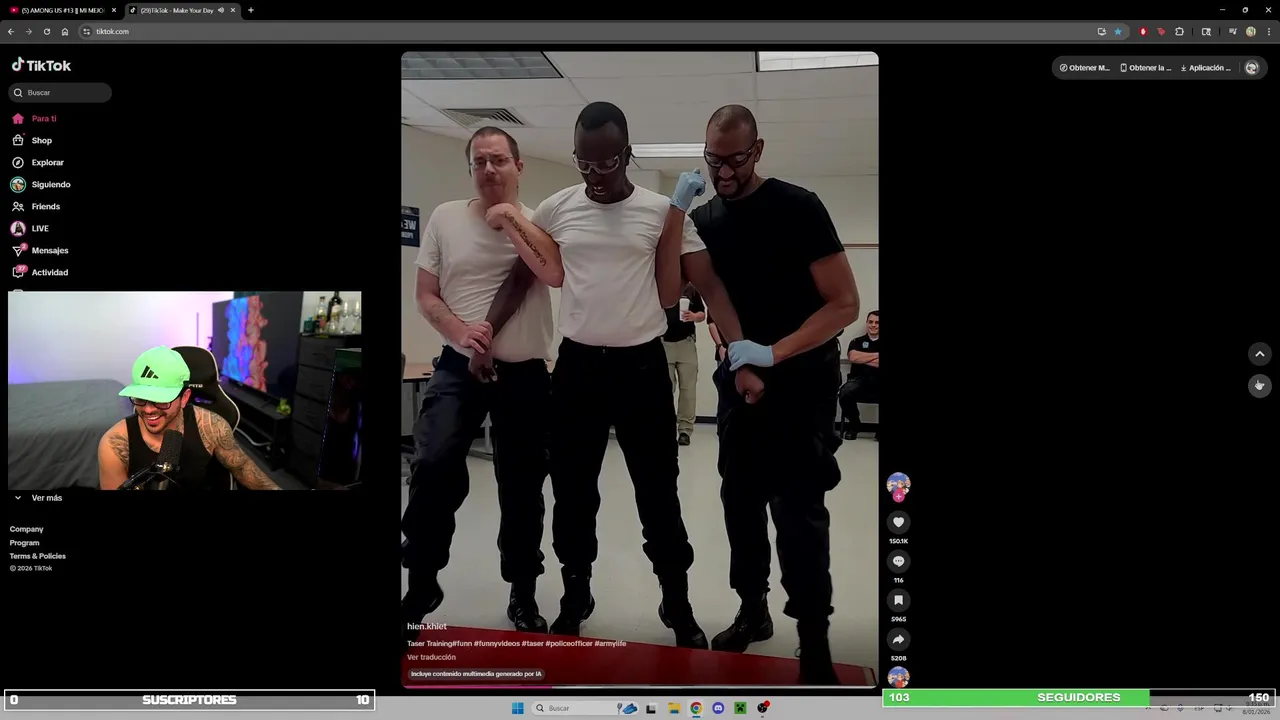Image resolution: width=1280 pixels, height=720 pixels.
Task: Click Obtener M... button at top right
Action: tap(1085, 68)
